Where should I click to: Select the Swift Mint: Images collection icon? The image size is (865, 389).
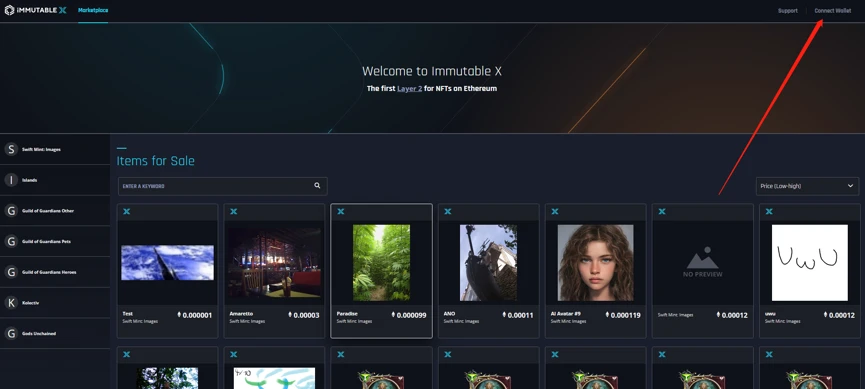click(x=11, y=149)
